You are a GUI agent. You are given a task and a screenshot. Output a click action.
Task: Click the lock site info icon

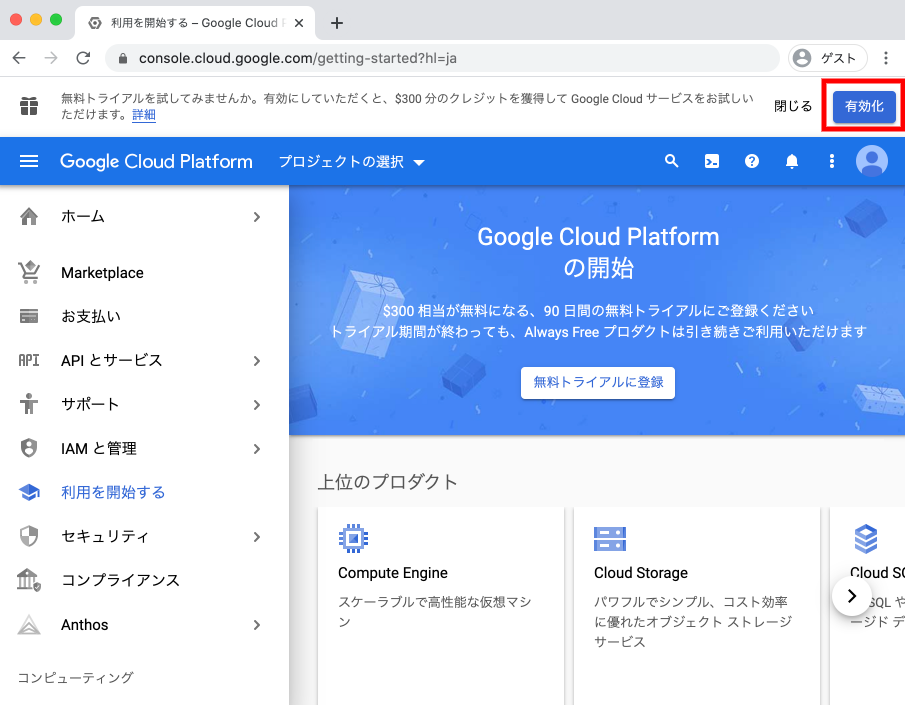tap(122, 58)
